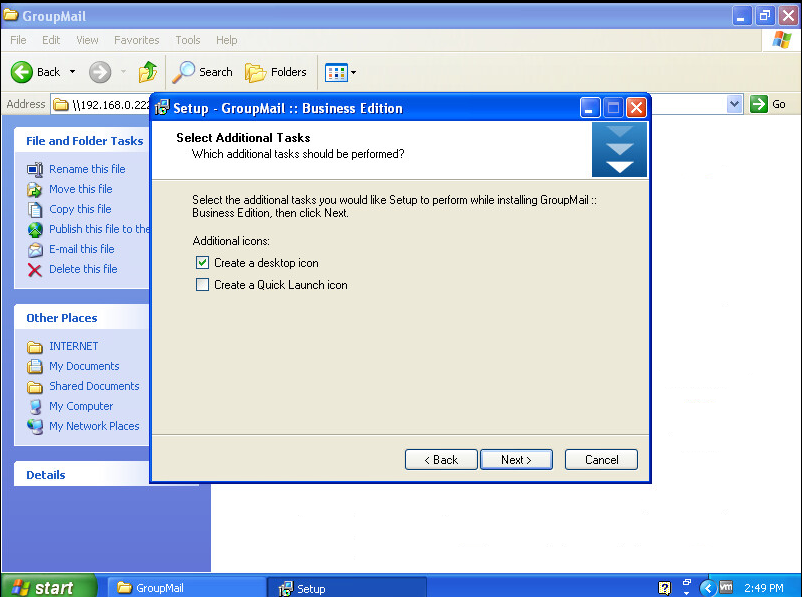The height and width of the screenshot is (597, 802).
Task: Open the Back button history dropdown arrow
Action: [x=72, y=72]
